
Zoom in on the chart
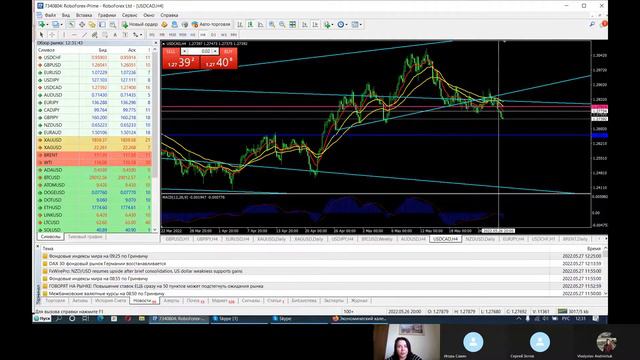pos(271,24)
